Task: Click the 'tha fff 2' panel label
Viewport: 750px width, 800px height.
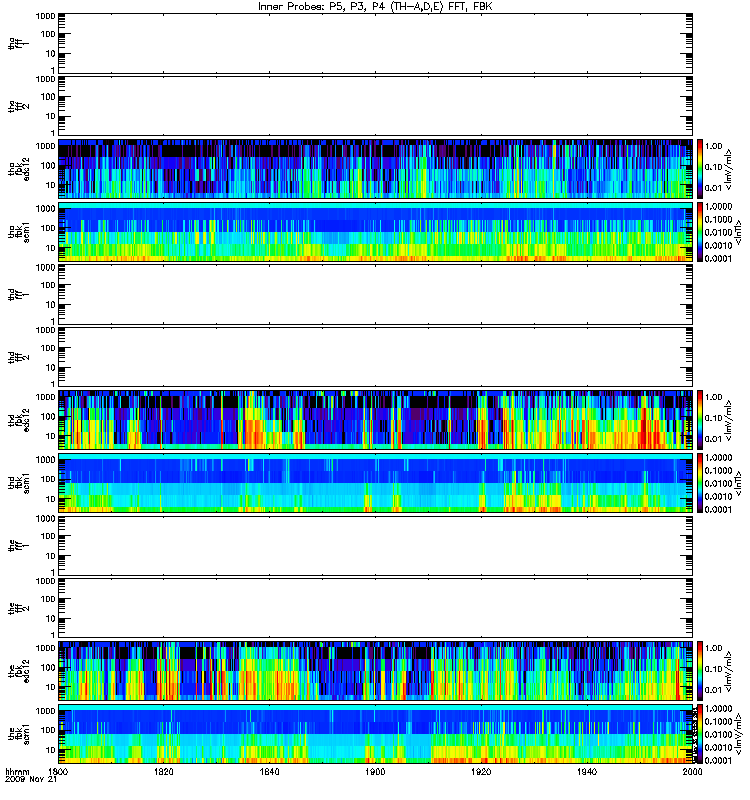Action: click(x=18, y=106)
